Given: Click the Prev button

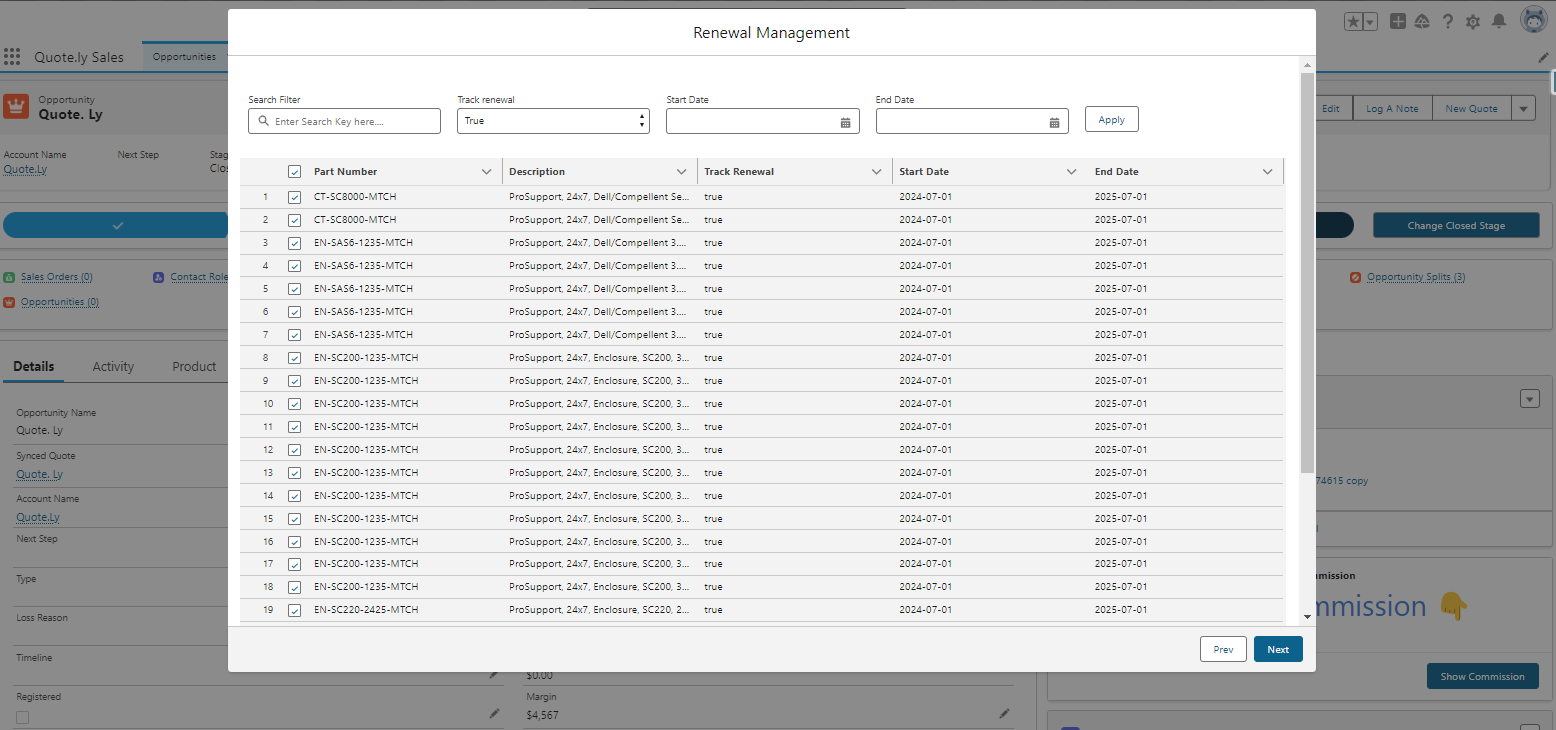Looking at the screenshot, I should 1223,649.
